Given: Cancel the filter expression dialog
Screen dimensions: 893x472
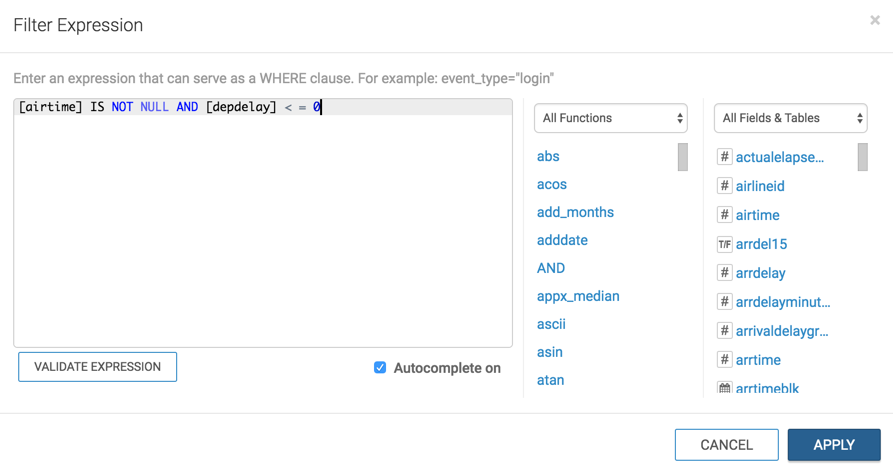Looking at the screenshot, I should [x=726, y=445].
